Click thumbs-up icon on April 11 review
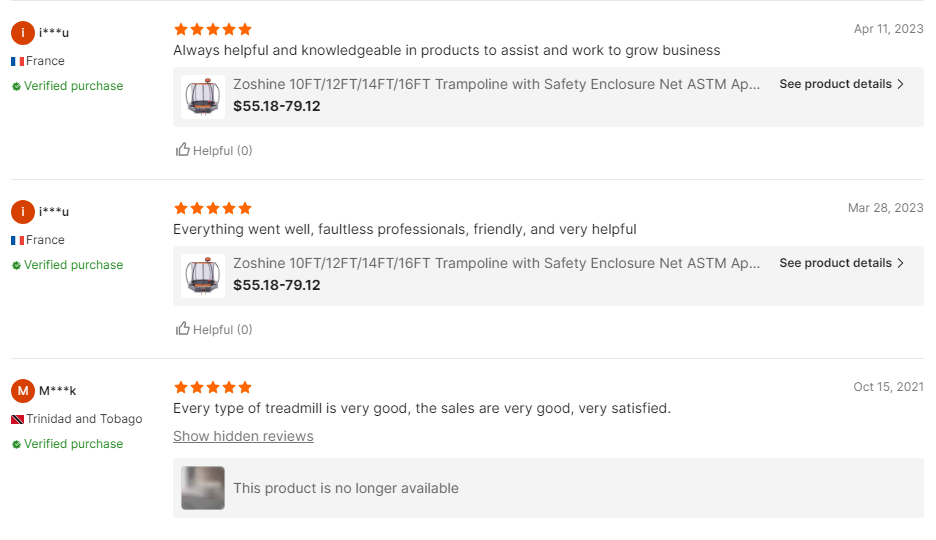 [183, 150]
